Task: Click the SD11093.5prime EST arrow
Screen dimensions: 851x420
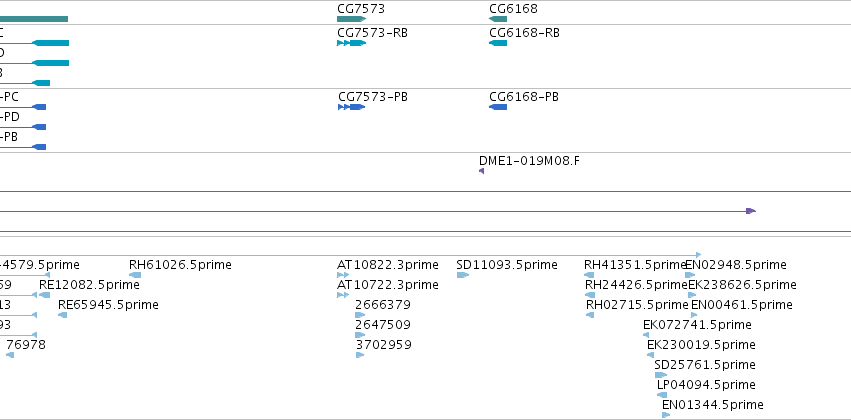Action: pyautogui.click(x=462, y=275)
